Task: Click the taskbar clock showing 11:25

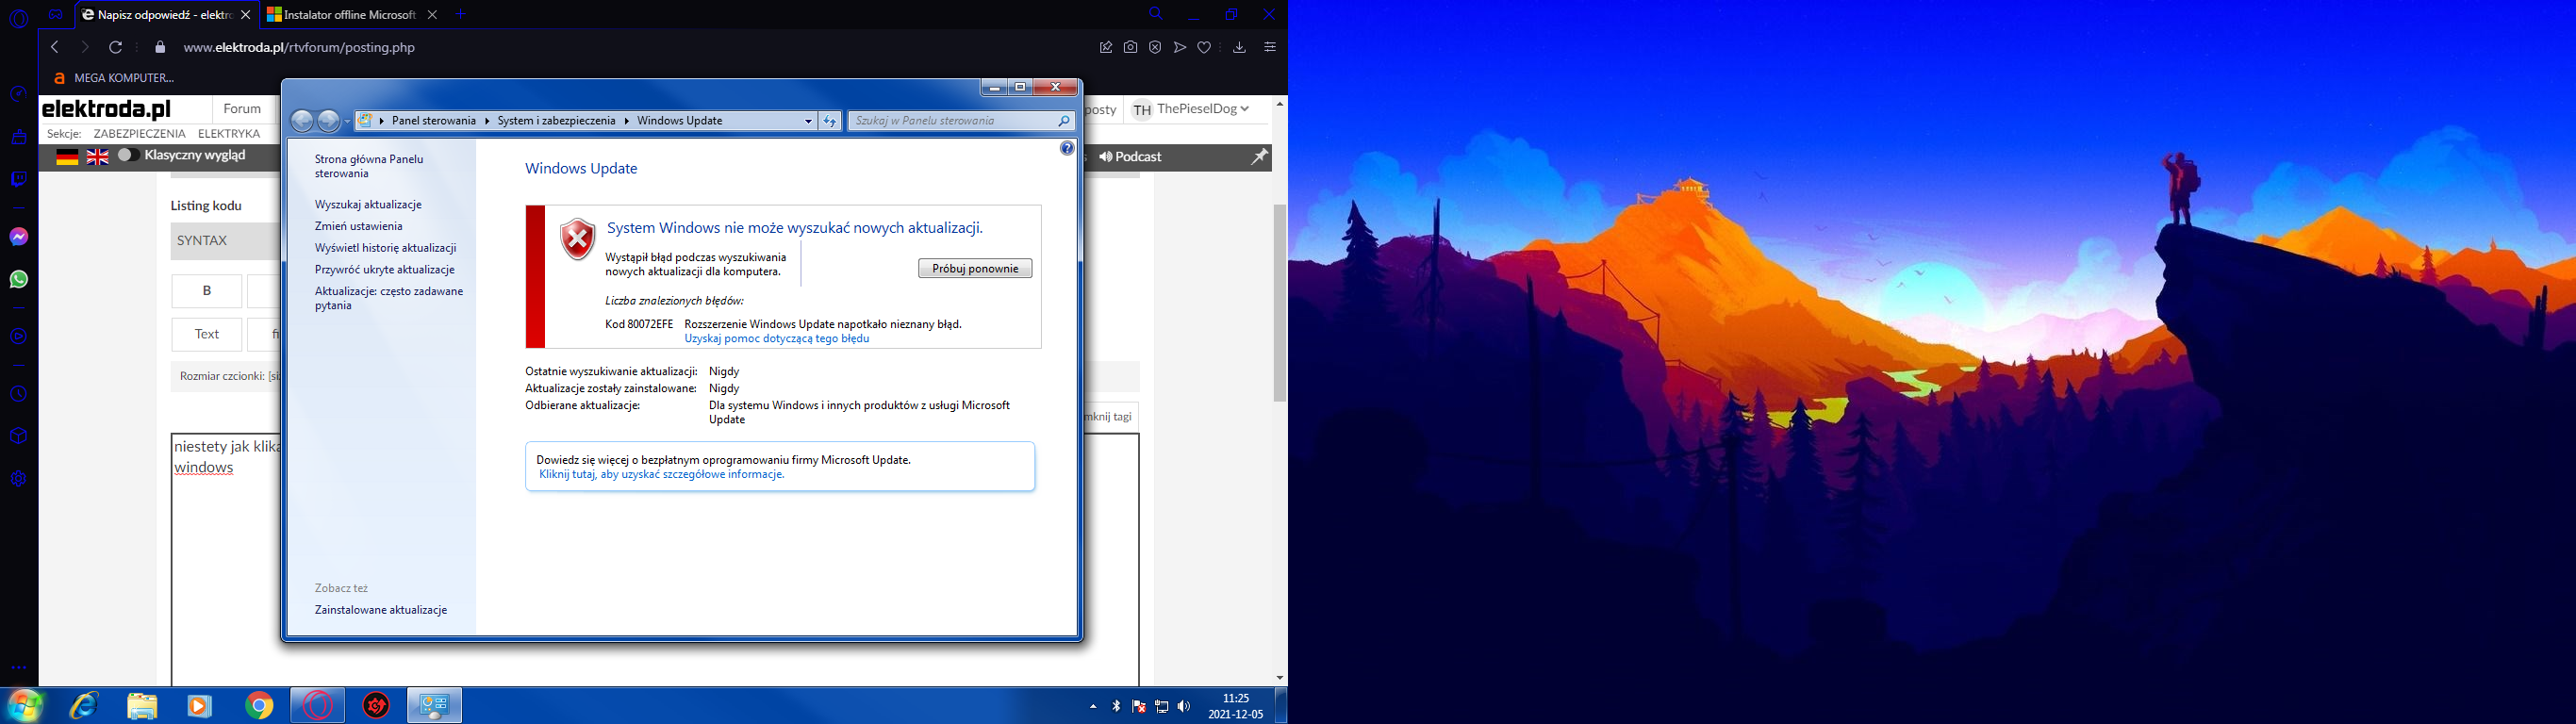Action: 1236,706
